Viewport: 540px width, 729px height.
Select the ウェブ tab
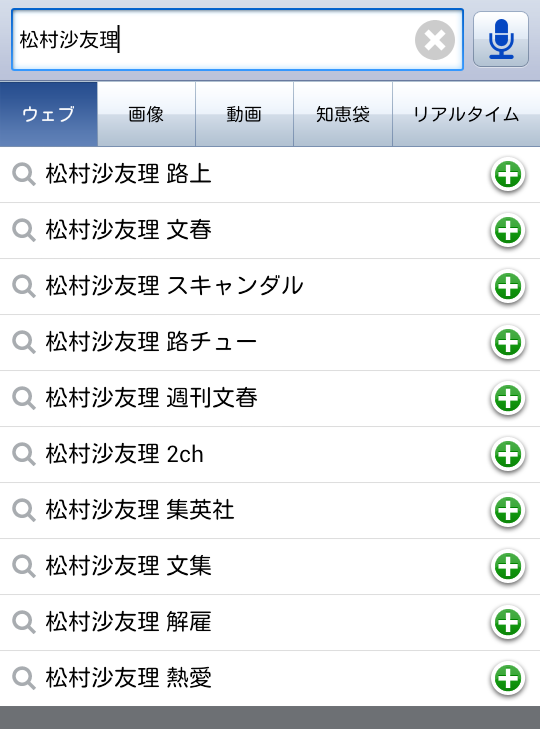pos(49,114)
